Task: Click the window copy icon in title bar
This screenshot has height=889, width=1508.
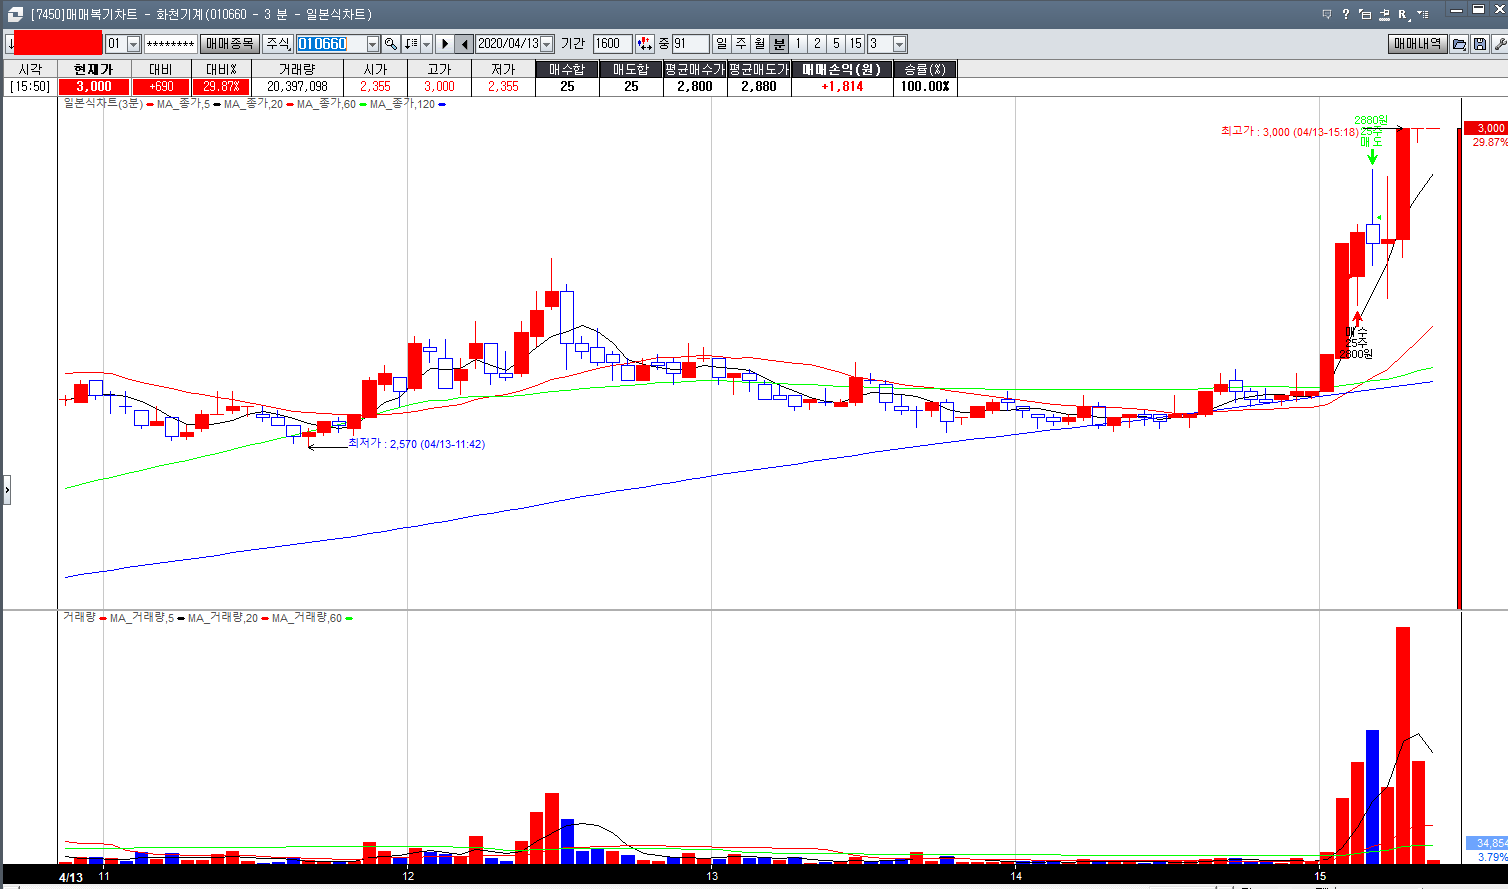Action: point(1364,14)
